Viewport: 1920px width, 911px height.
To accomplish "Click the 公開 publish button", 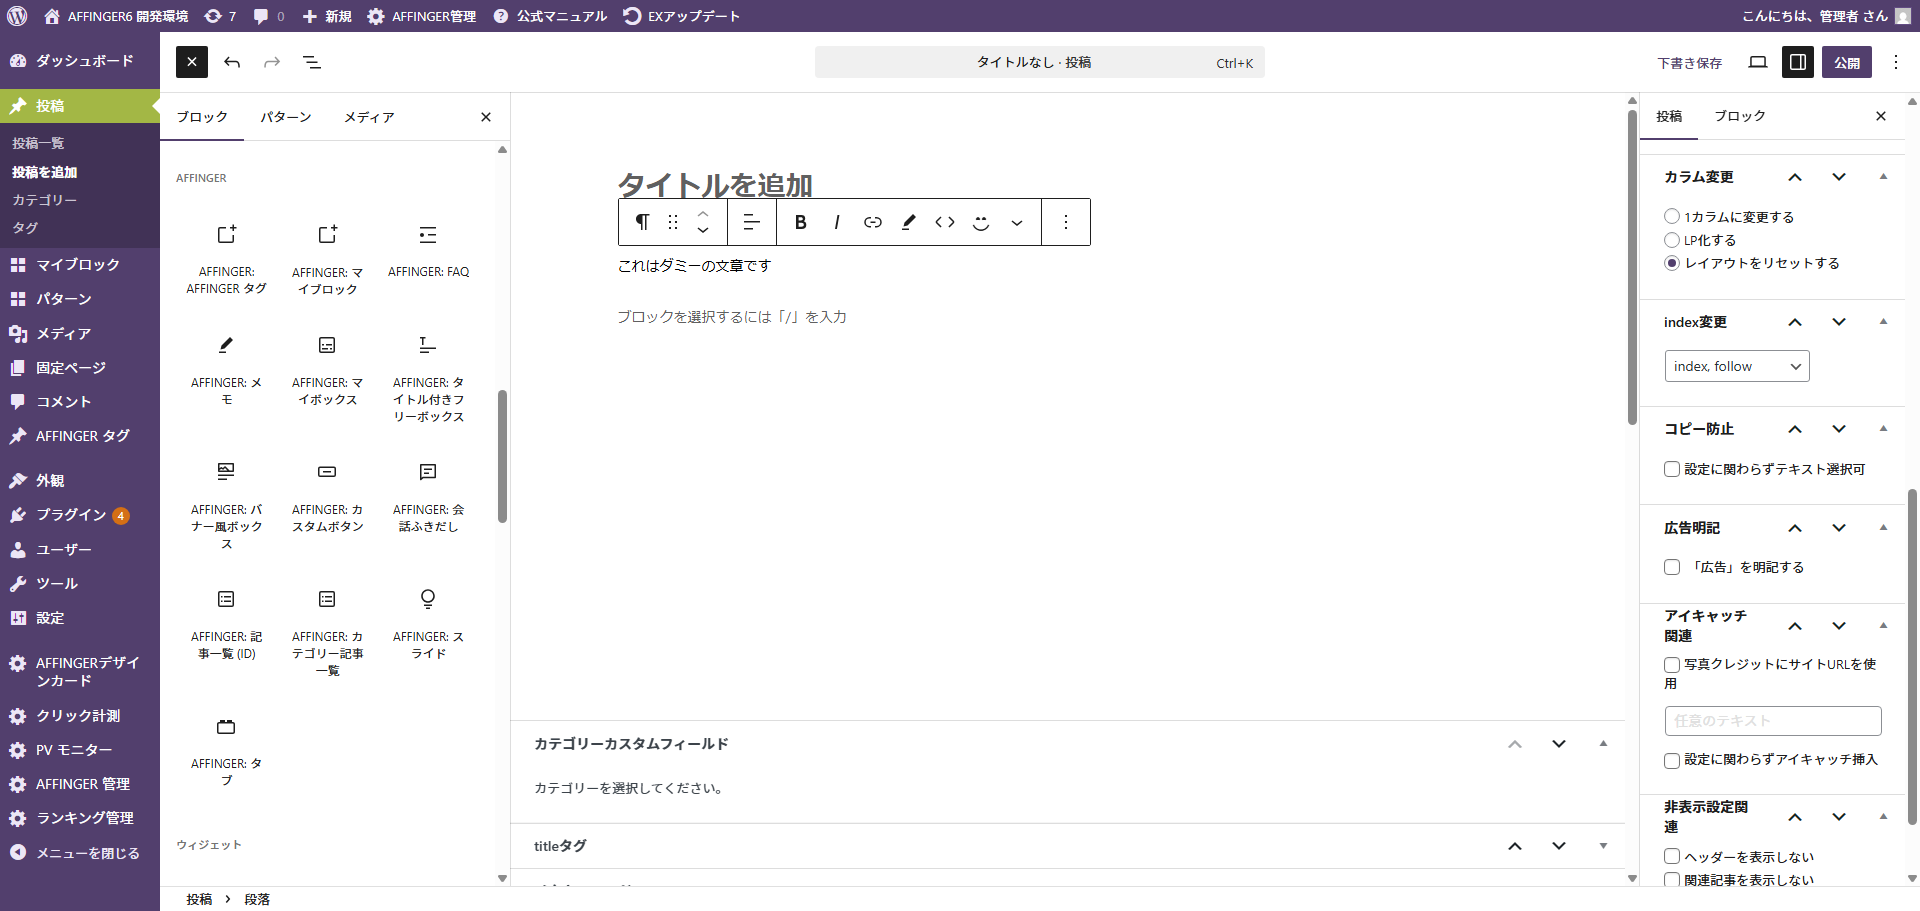I will 1847,62.
